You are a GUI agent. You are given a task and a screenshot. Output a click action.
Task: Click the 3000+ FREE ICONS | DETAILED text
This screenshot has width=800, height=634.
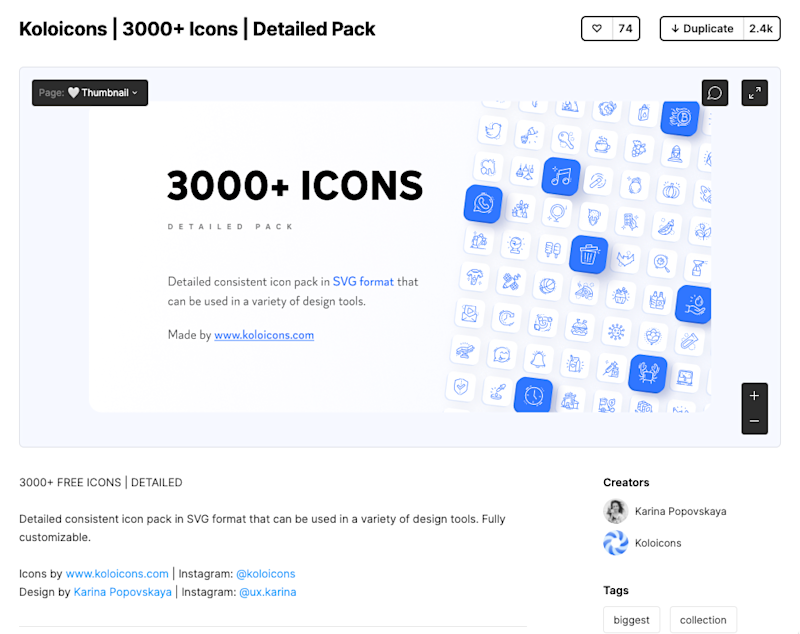pos(101,483)
